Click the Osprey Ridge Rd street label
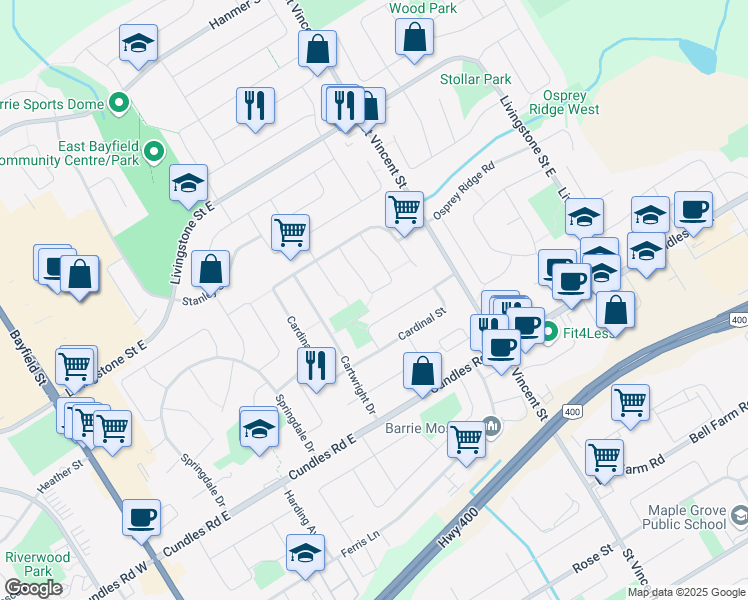The image size is (748, 600). tap(463, 191)
